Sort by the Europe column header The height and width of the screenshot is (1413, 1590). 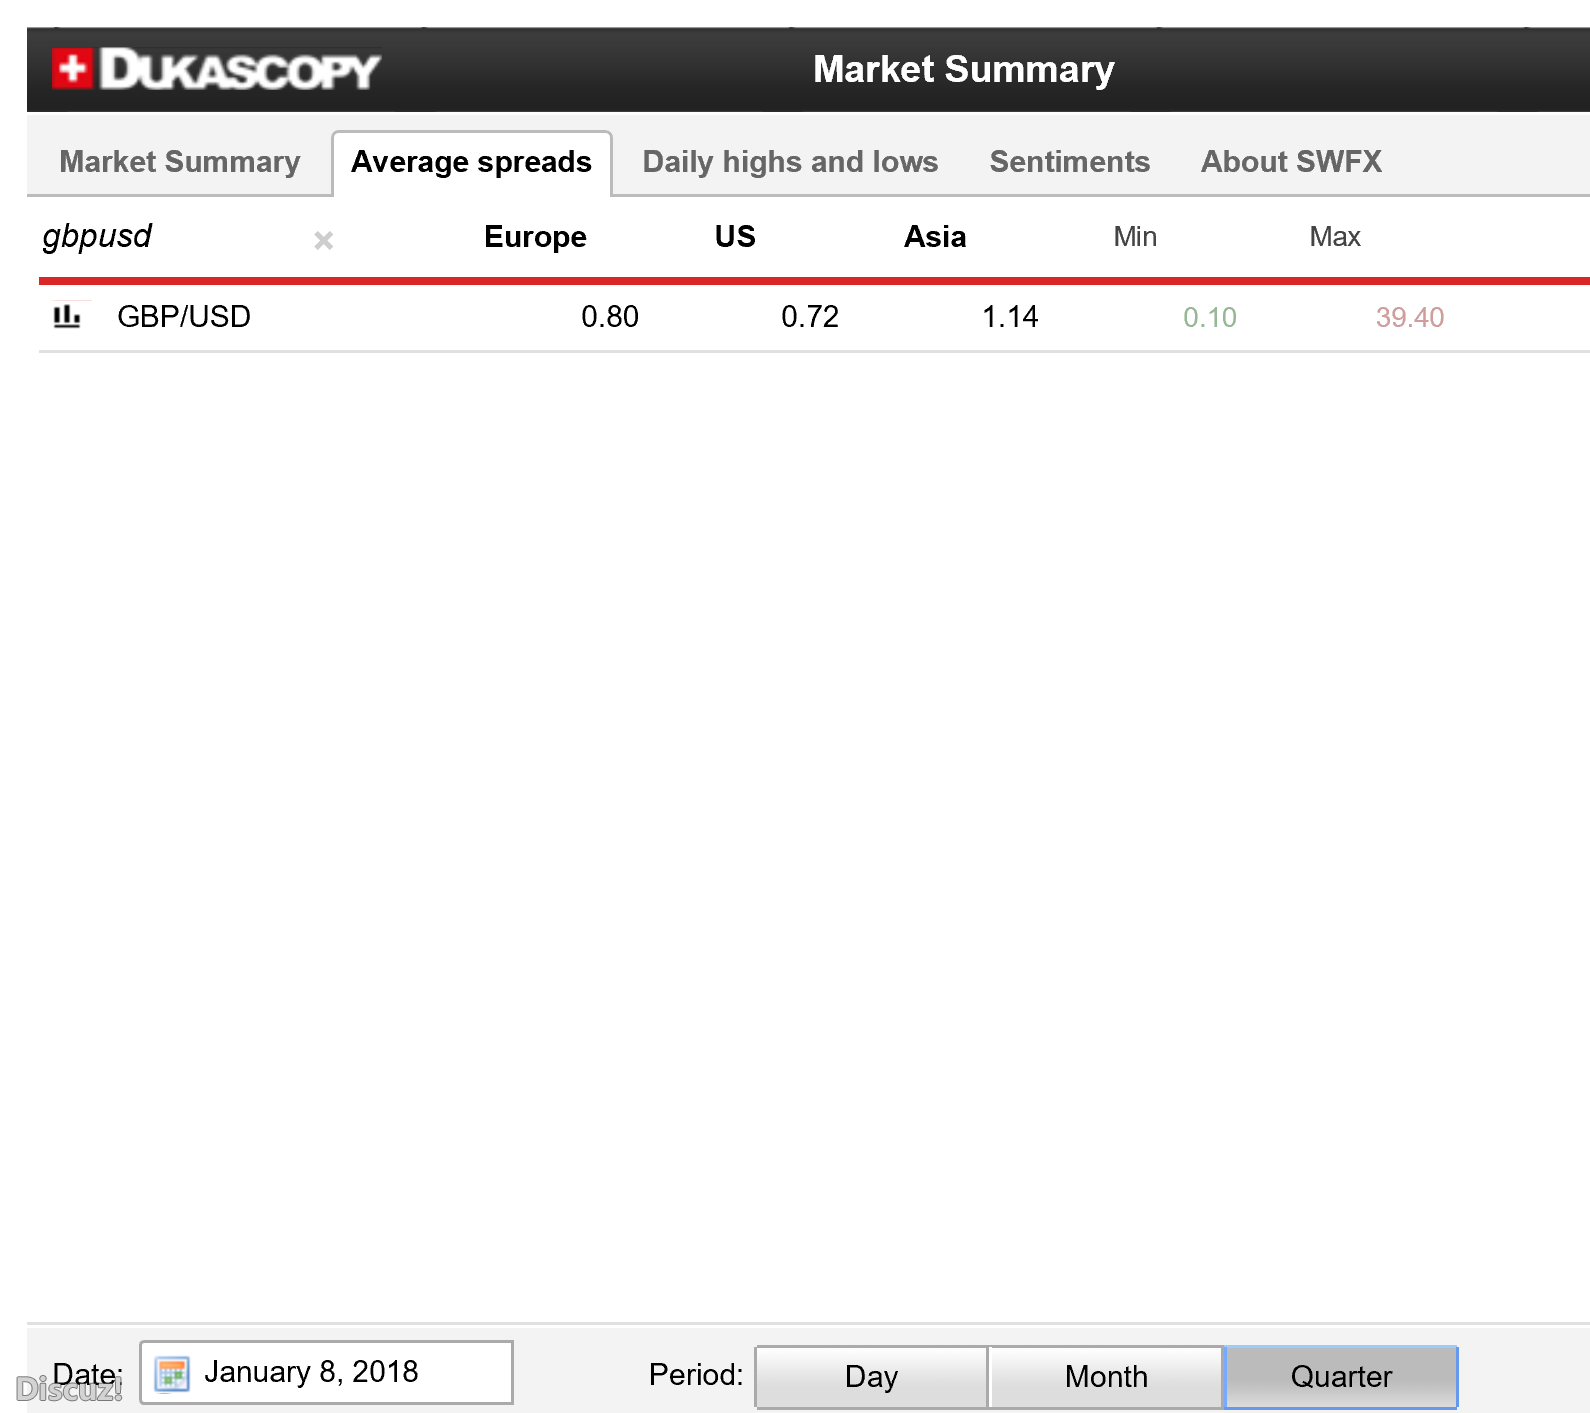535,237
